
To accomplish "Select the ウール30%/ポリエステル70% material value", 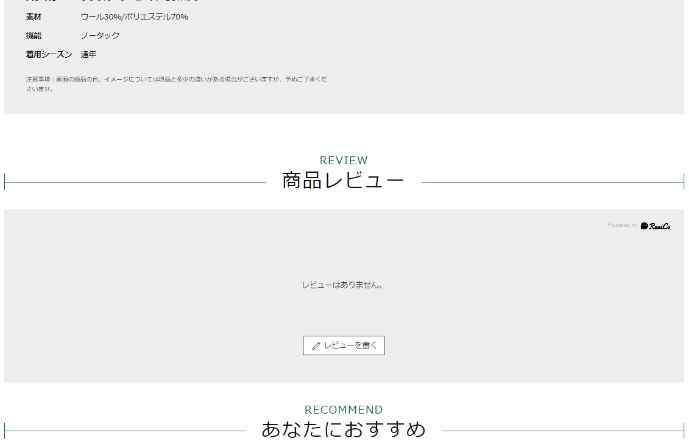I will [134, 17].
